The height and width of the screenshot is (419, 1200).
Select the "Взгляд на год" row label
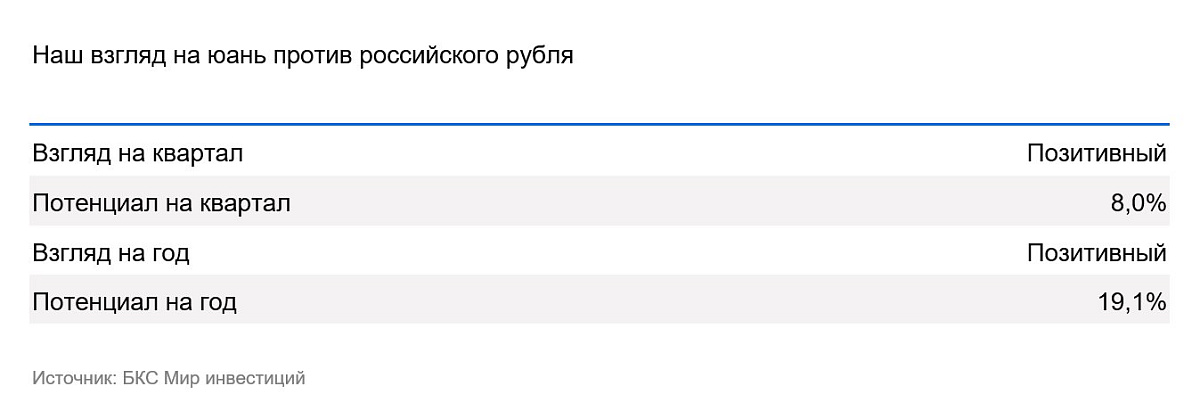click(x=111, y=253)
